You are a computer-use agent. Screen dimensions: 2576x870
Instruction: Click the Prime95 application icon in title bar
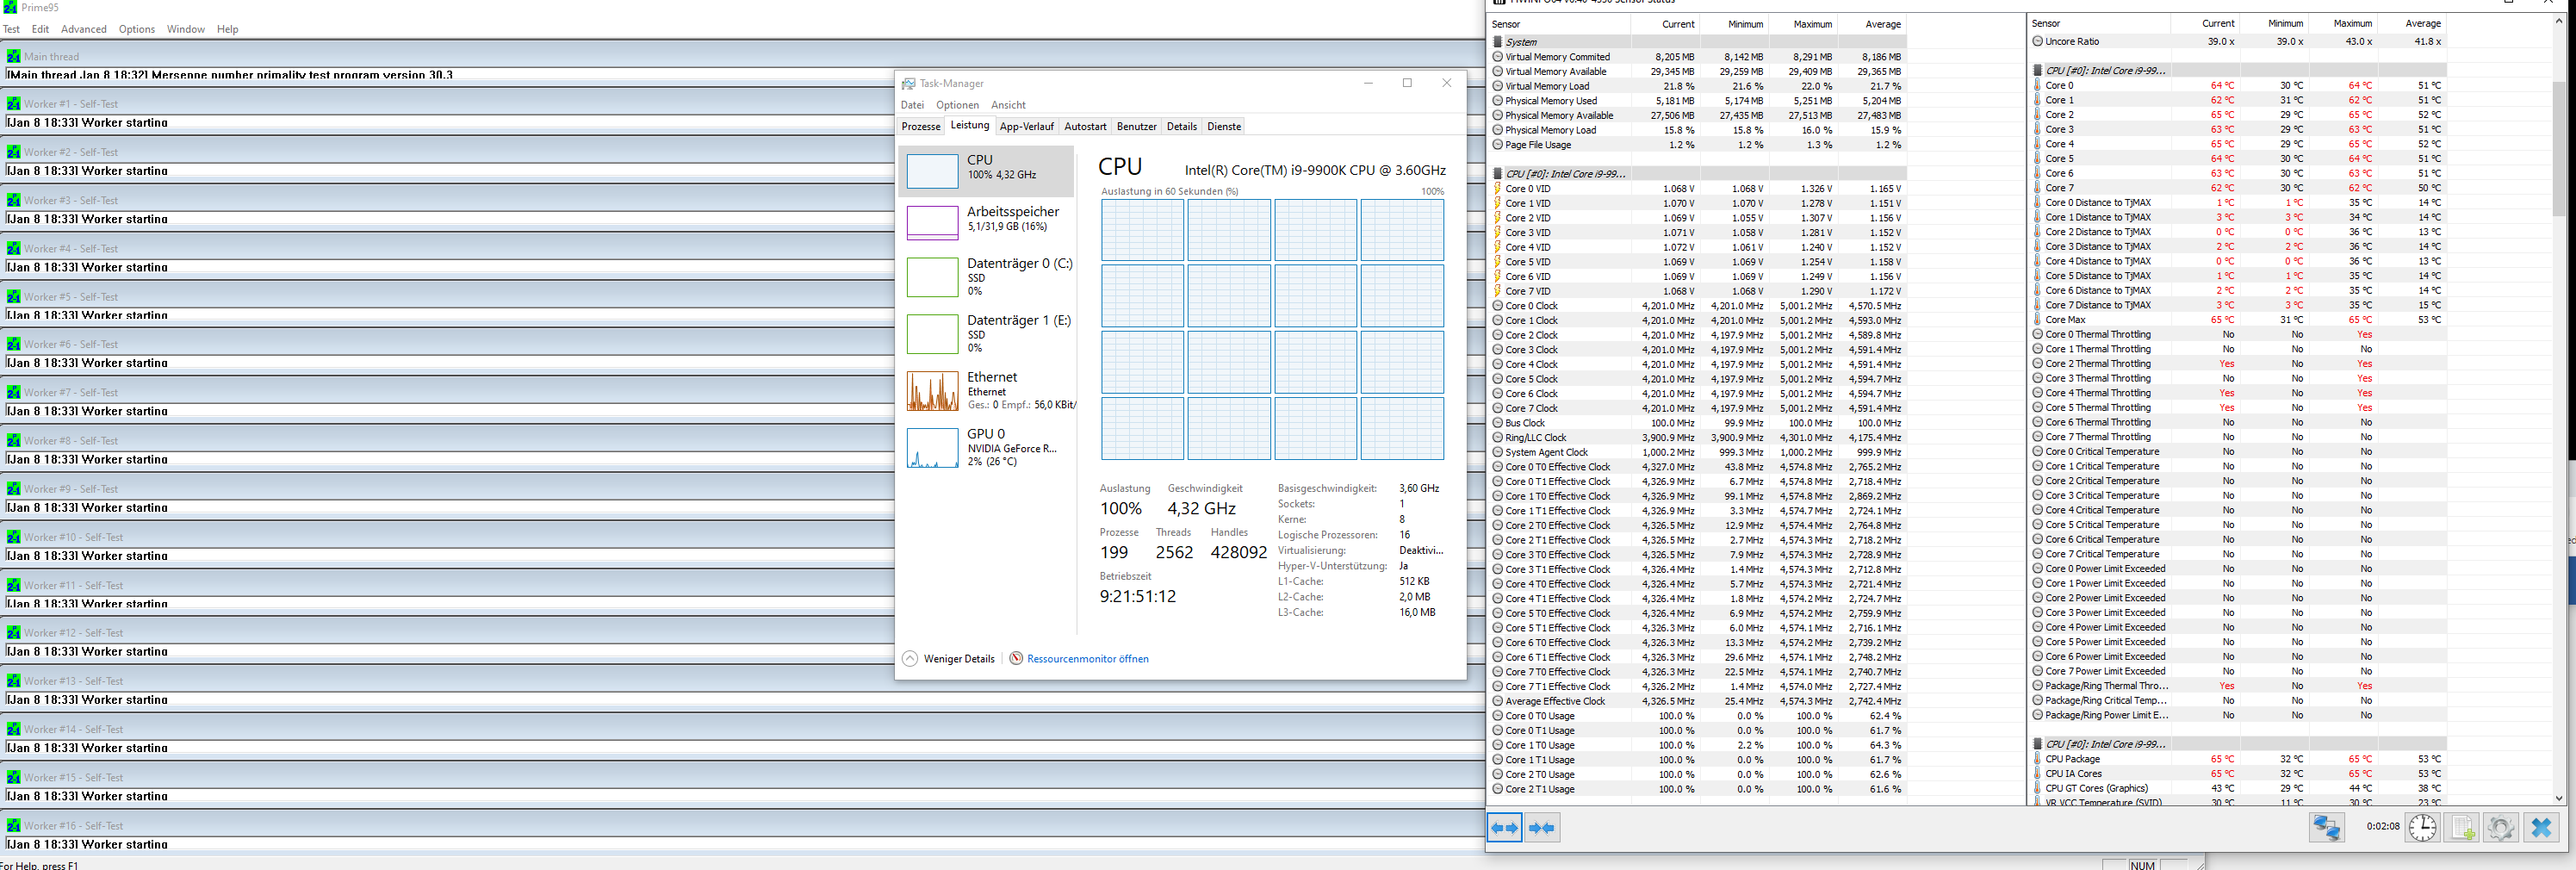pyautogui.click(x=10, y=7)
